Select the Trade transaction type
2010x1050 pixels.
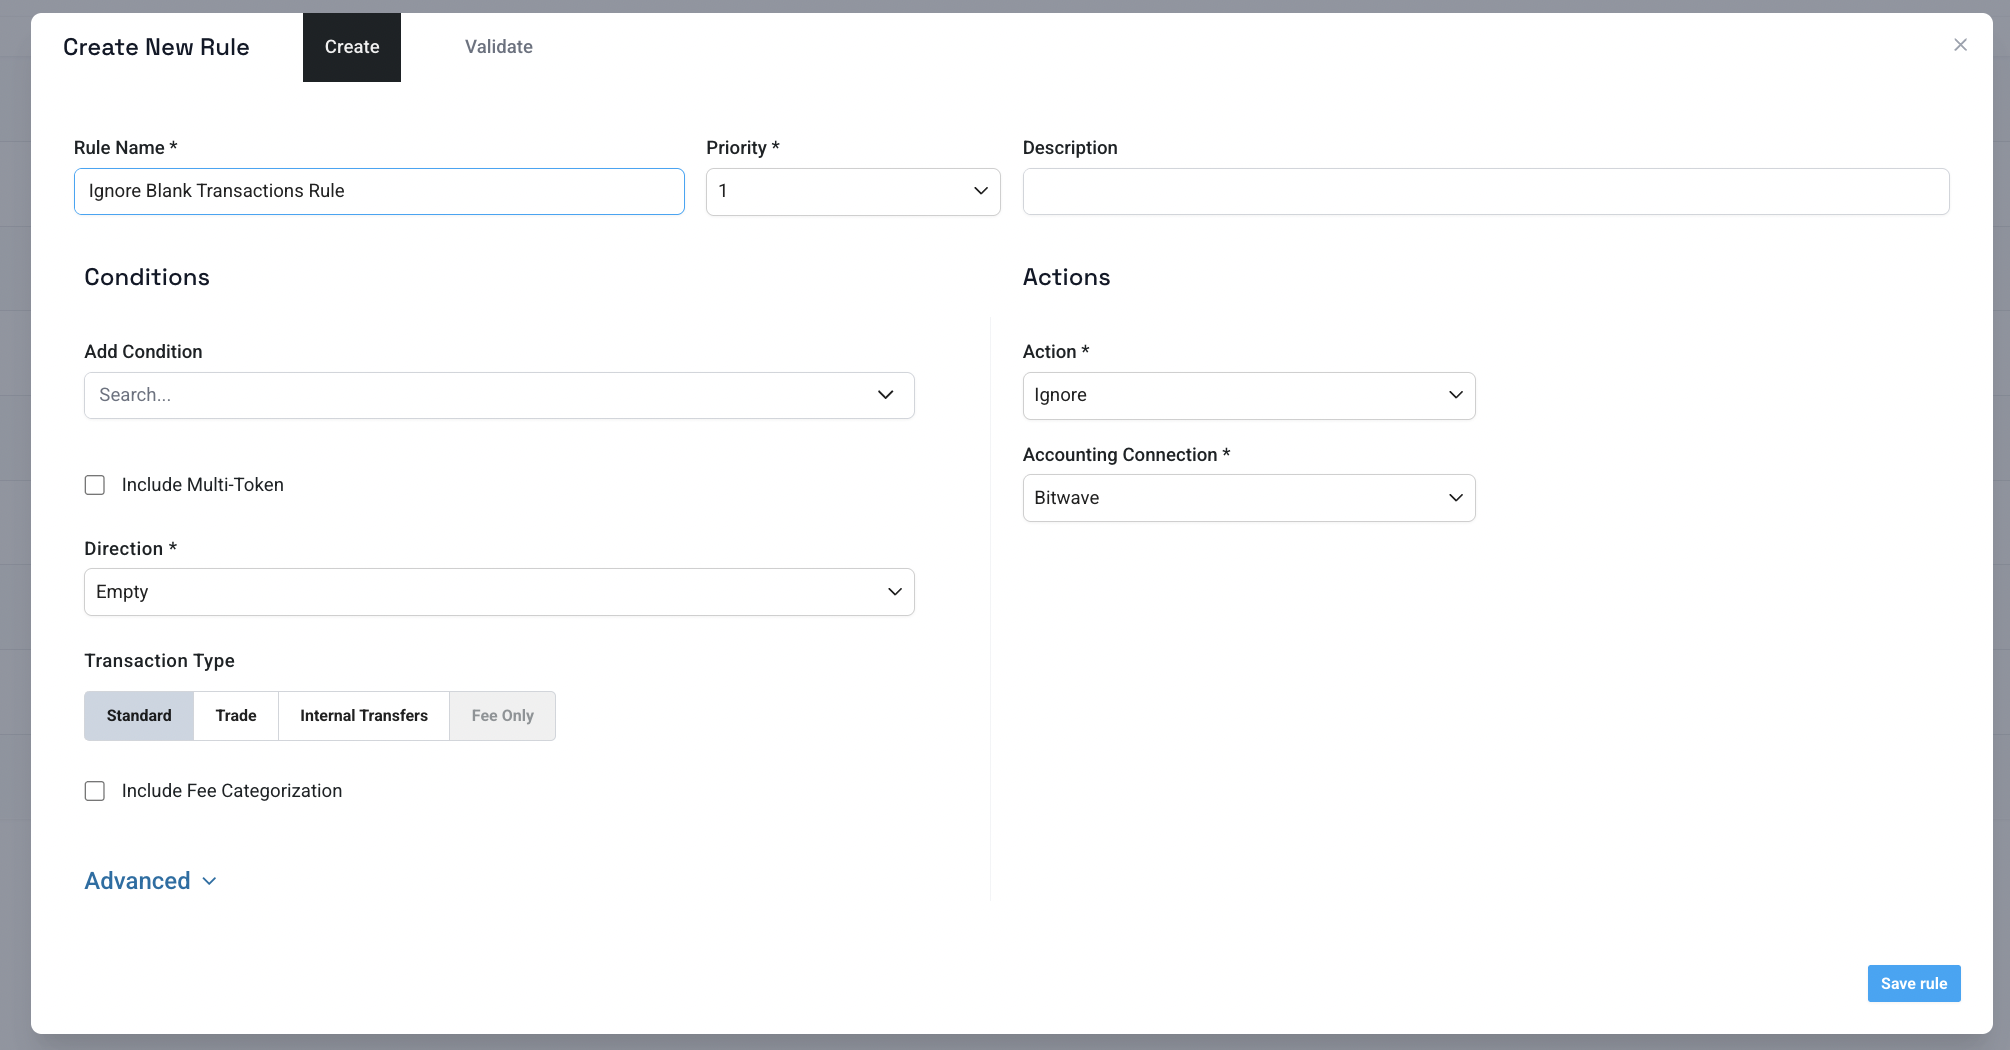pyautogui.click(x=236, y=716)
